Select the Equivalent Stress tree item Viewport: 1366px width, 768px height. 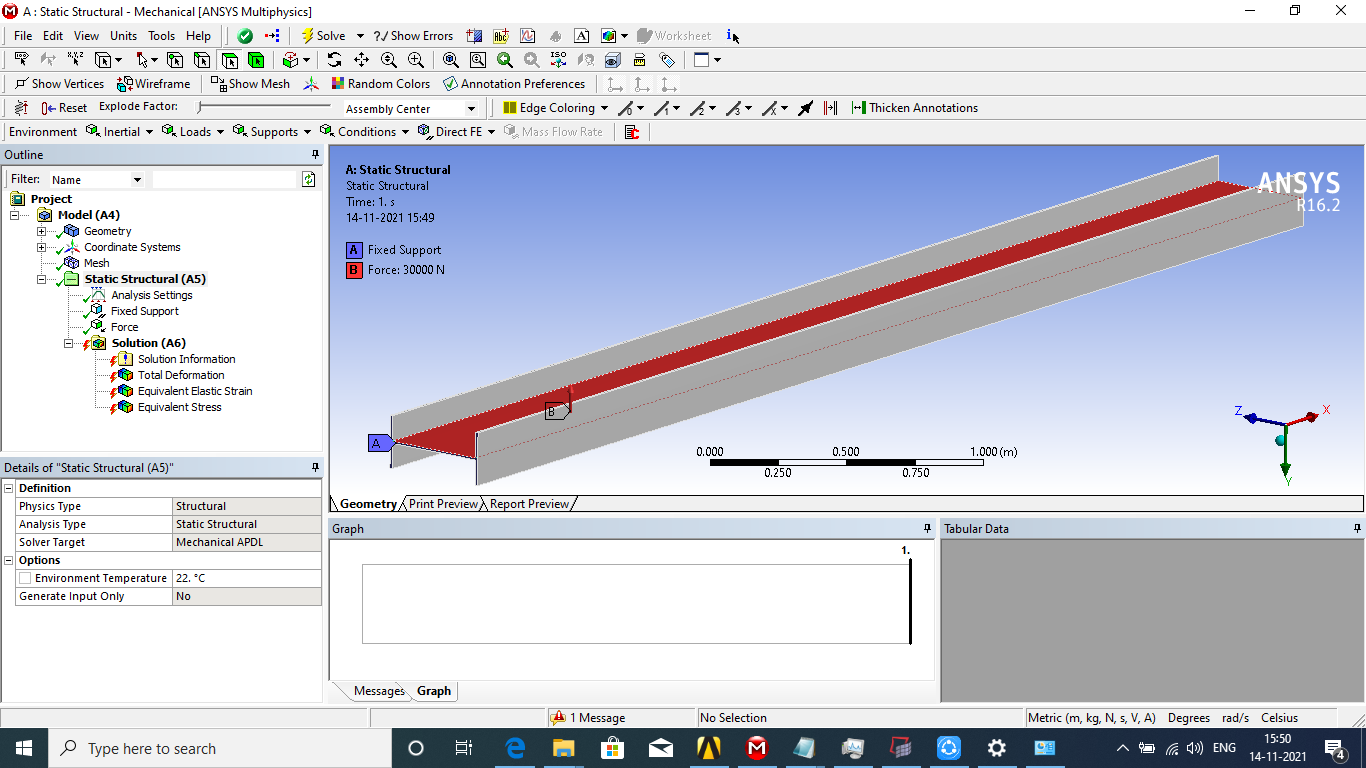point(179,407)
